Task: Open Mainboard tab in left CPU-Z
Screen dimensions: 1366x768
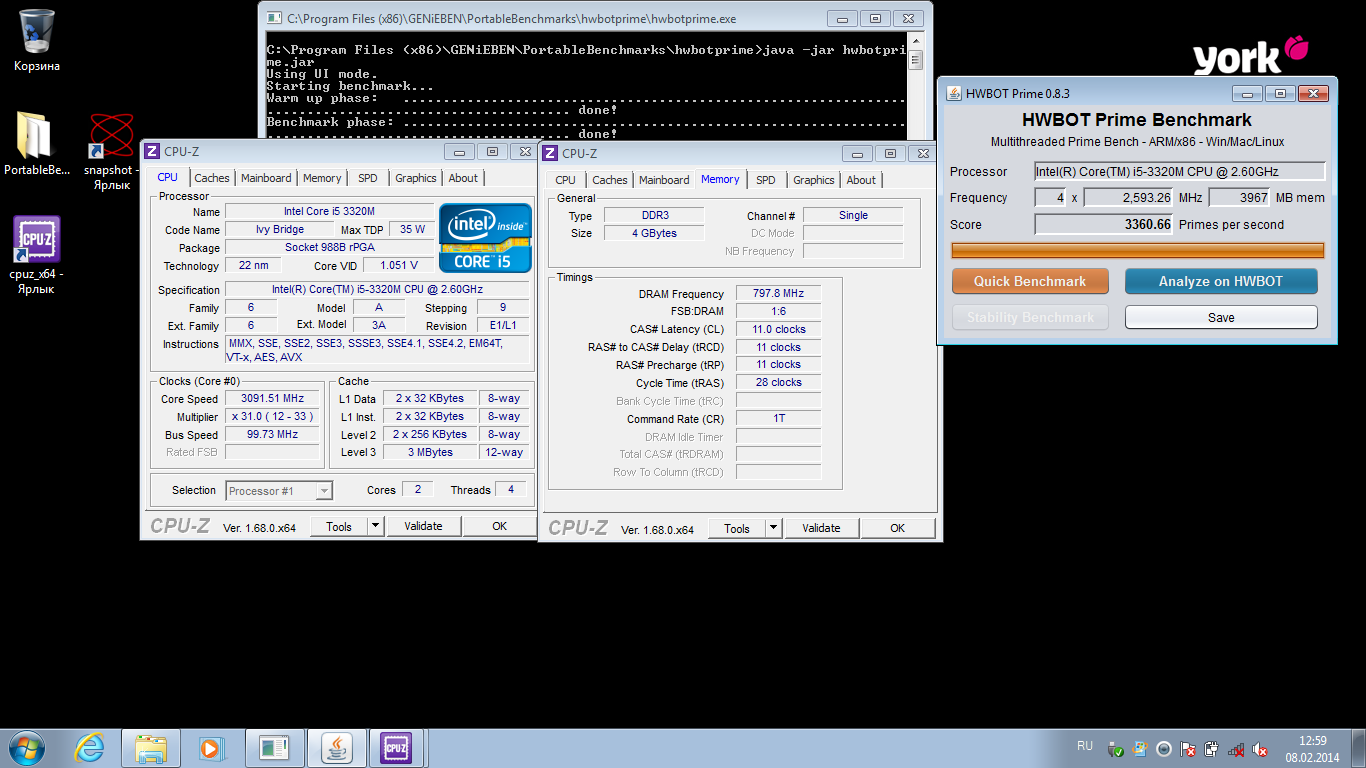Action: 266,178
